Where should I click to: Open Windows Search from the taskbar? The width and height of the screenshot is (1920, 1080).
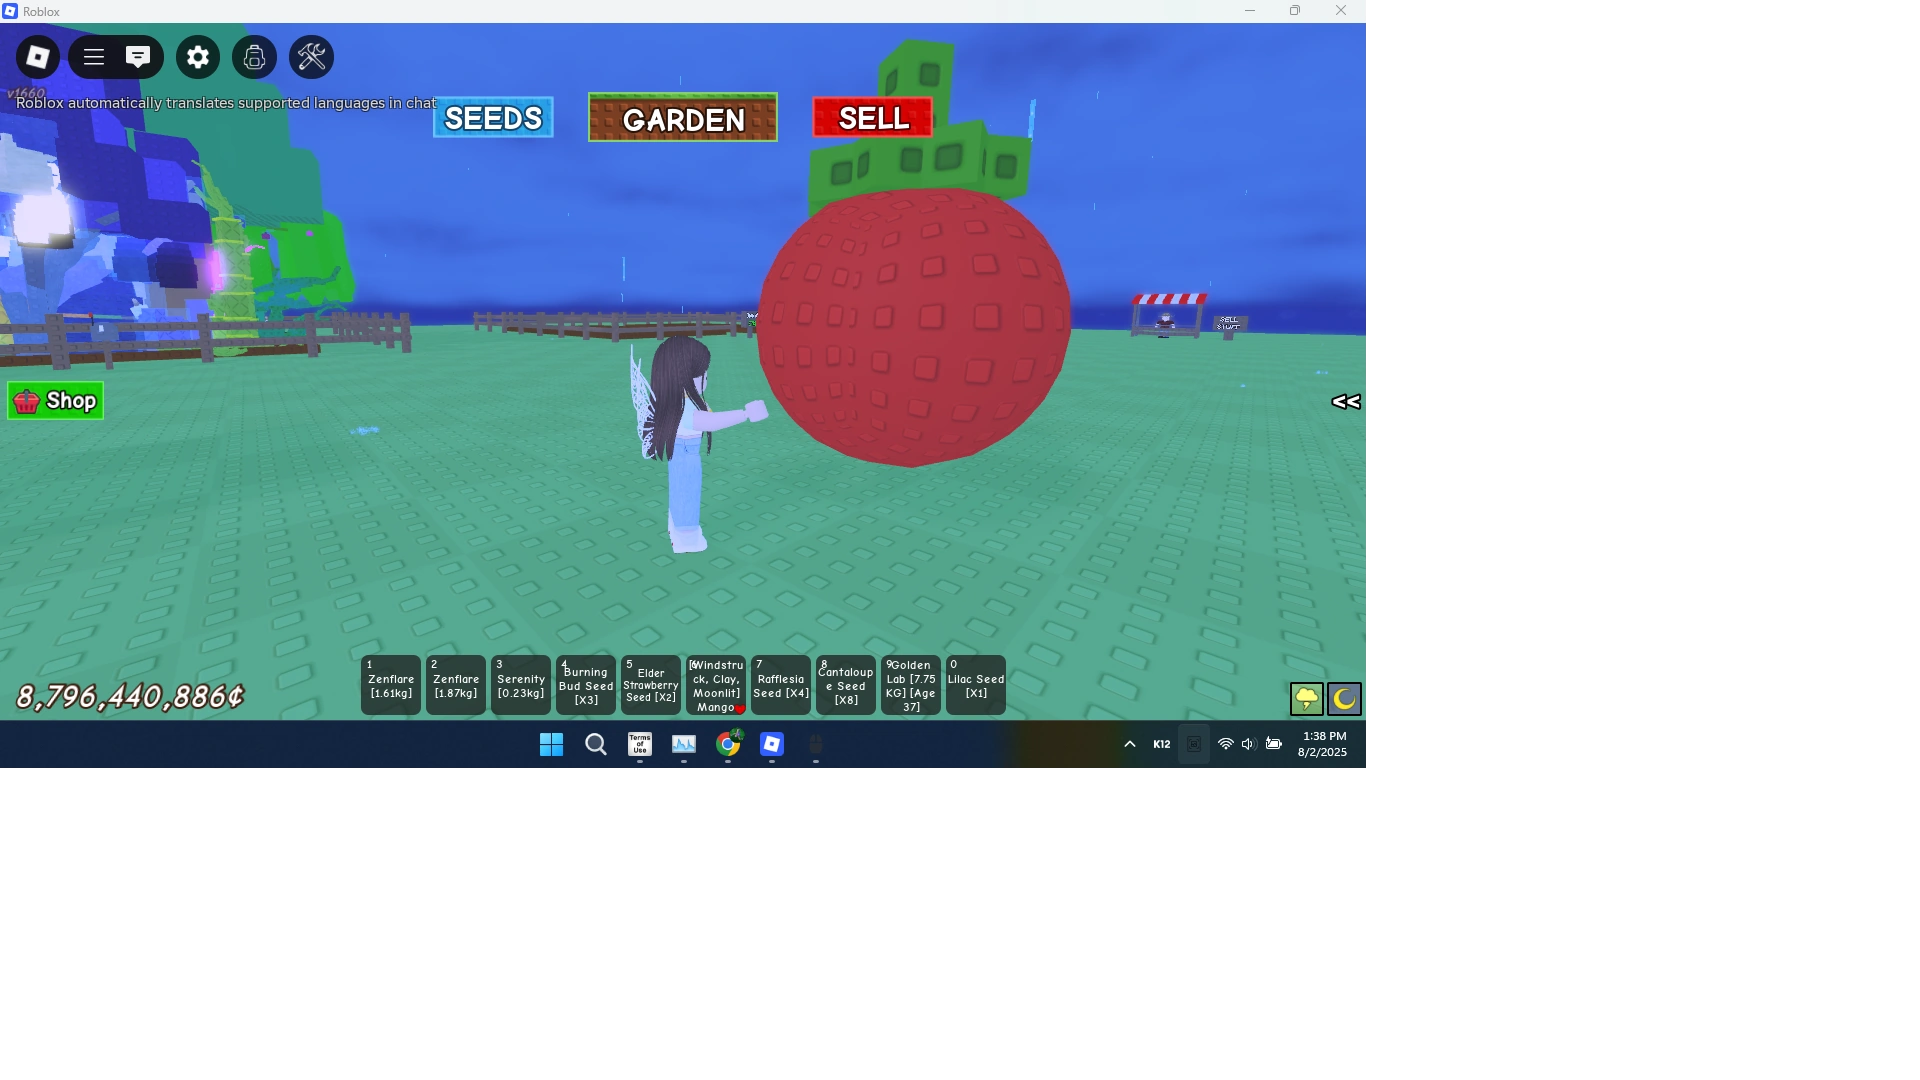pyautogui.click(x=595, y=744)
